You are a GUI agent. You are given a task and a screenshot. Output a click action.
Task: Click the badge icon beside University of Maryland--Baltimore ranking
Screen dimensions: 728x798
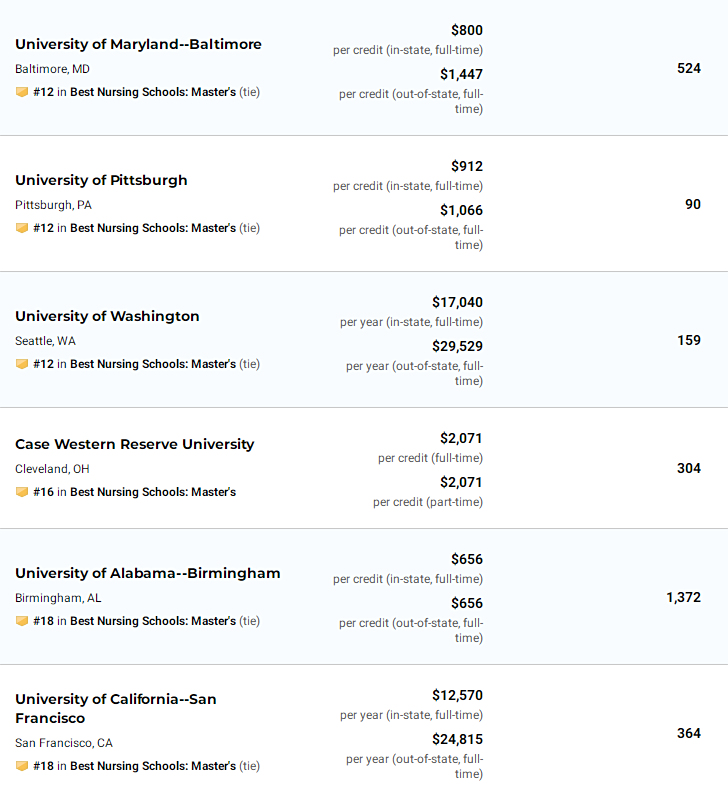22,92
